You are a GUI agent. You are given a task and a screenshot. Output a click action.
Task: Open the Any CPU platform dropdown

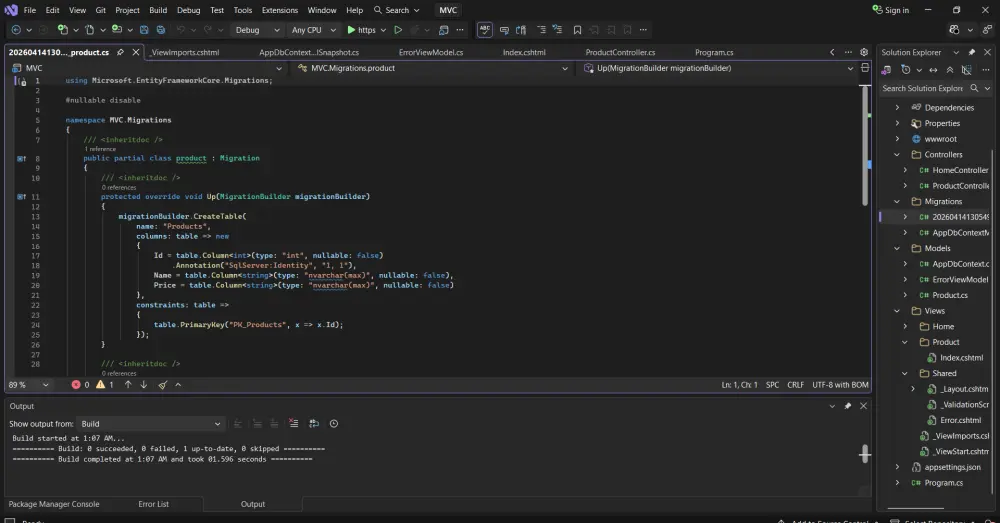pyautogui.click(x=313, y=30)
